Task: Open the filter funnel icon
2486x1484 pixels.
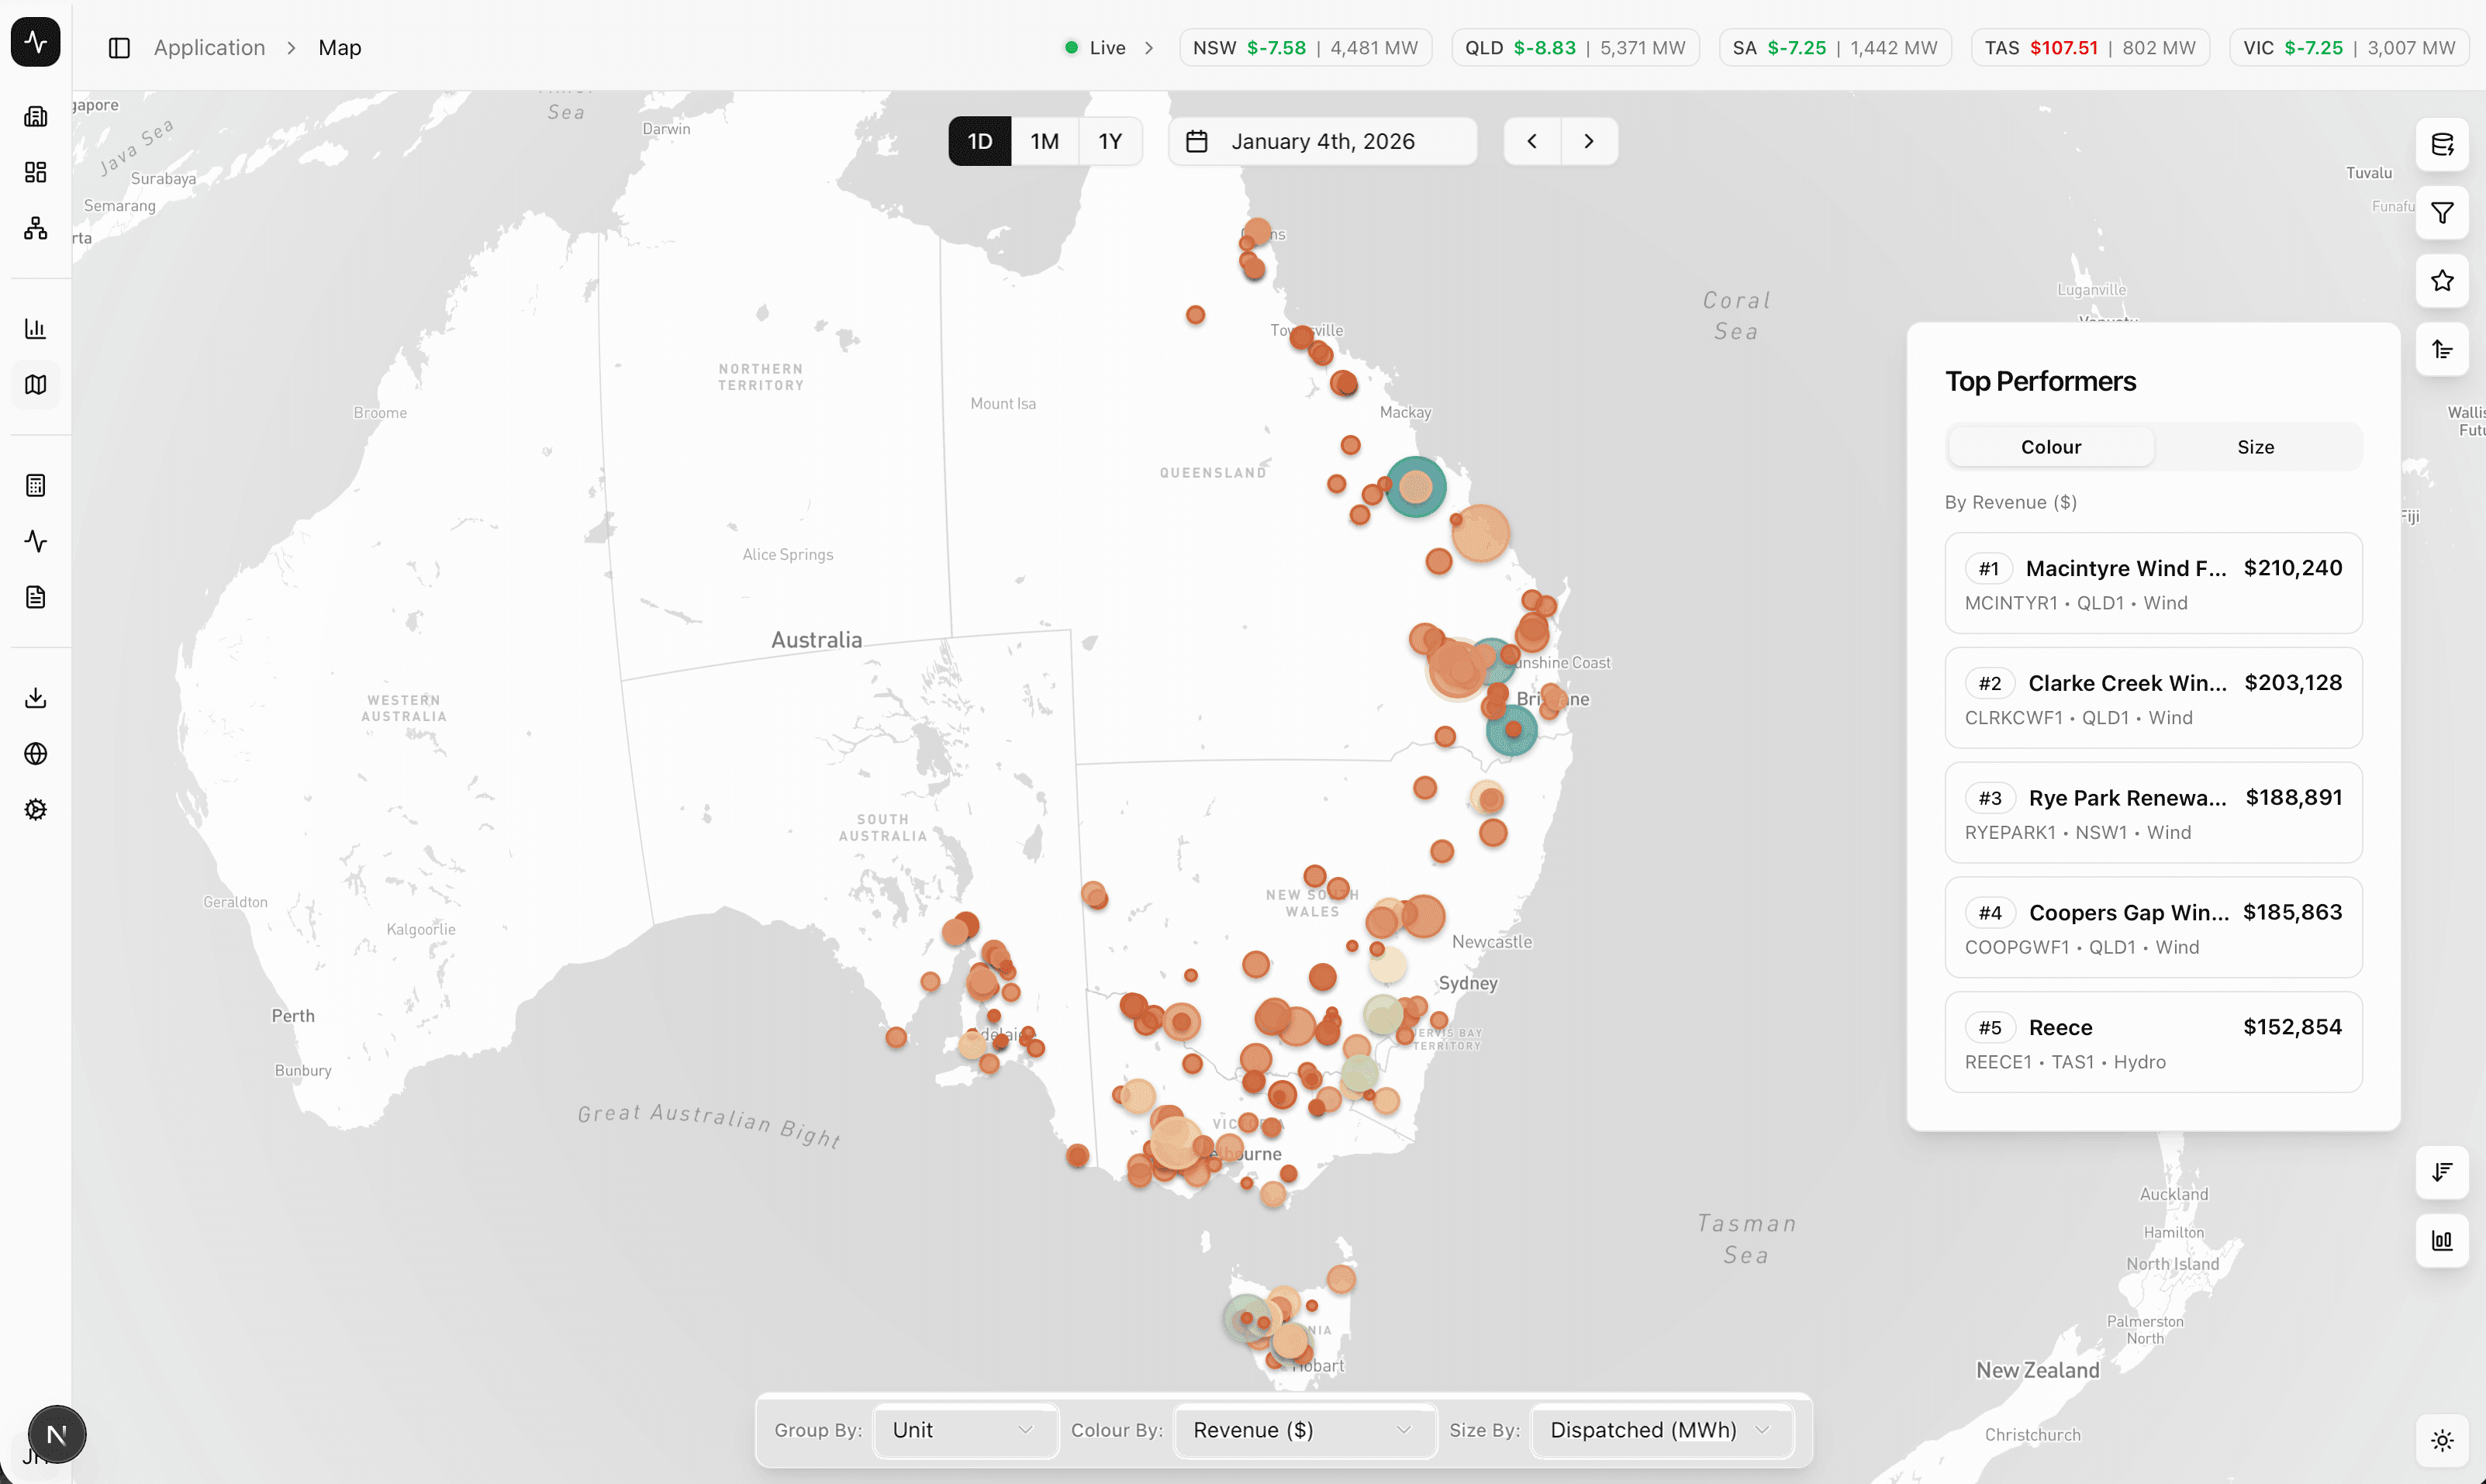Action: (x=2442, y=213)
